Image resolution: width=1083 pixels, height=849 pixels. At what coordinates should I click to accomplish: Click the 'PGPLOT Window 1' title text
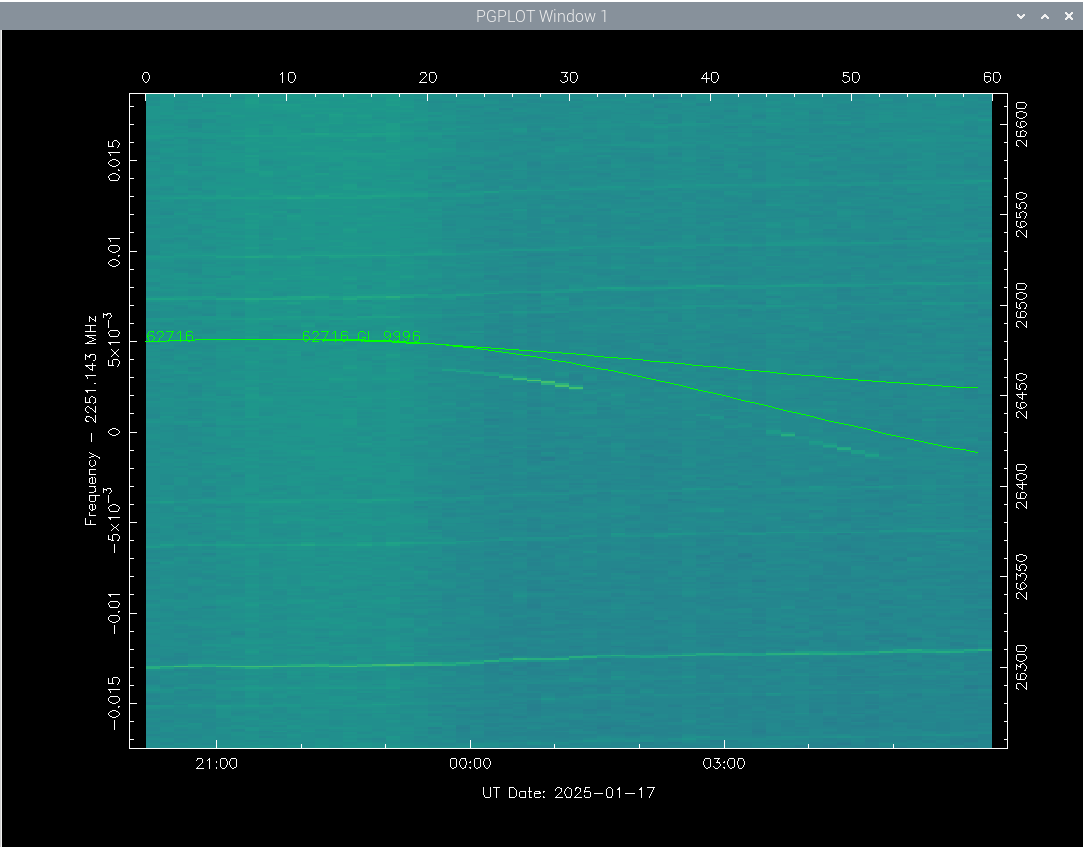pyautogui.click(x=541, y=16)
